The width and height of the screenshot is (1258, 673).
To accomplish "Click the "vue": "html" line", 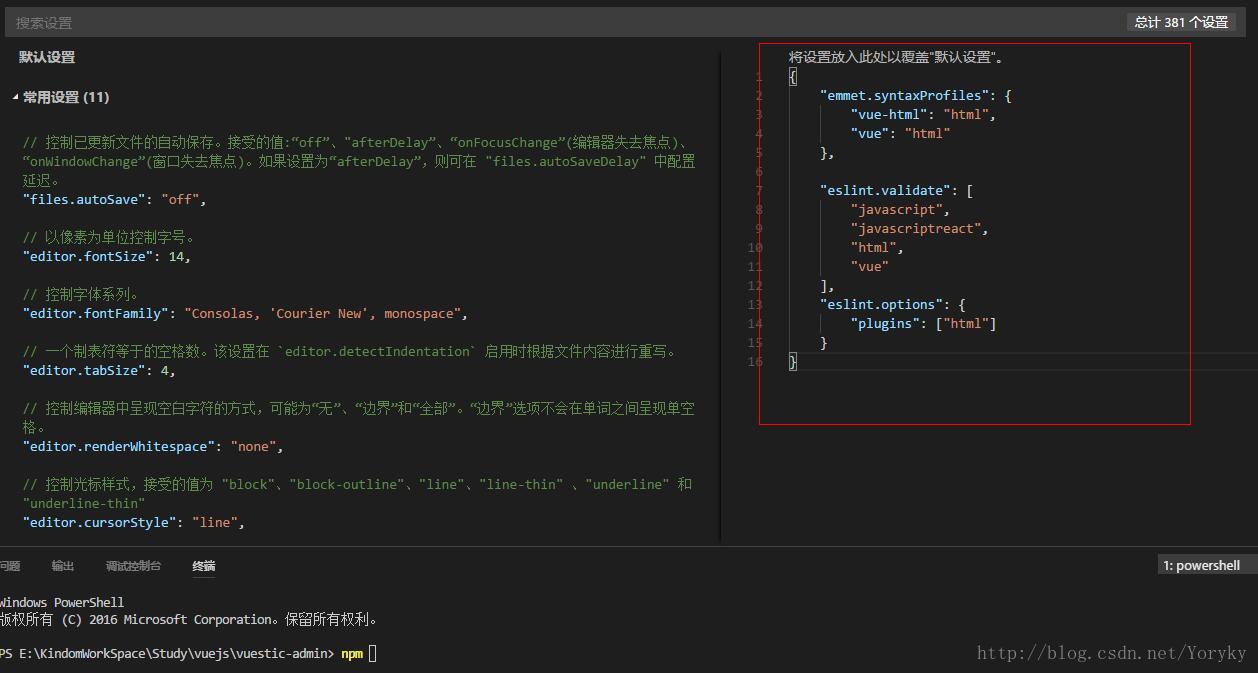I will point(900,133).
